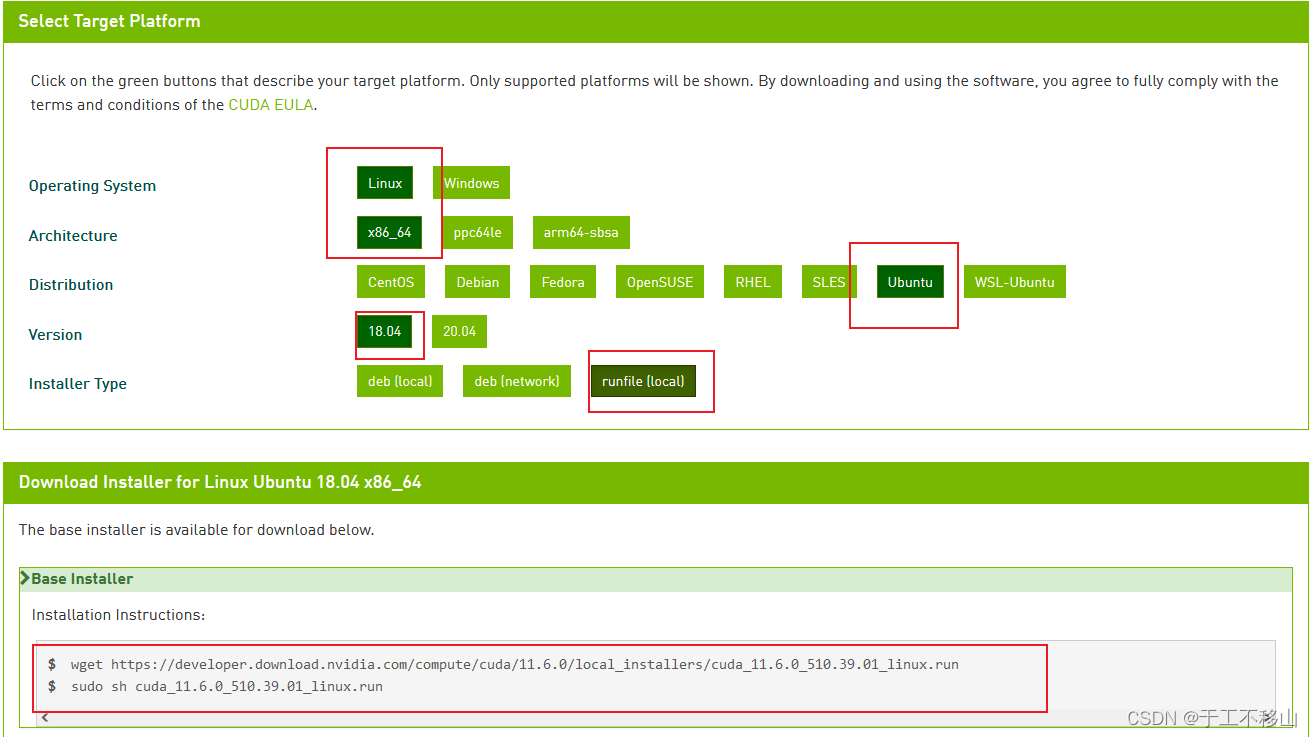This screenshot has height=737, width=1312.
Task: Choose arm64-sbsa architecture
Action: coord(581,232)
